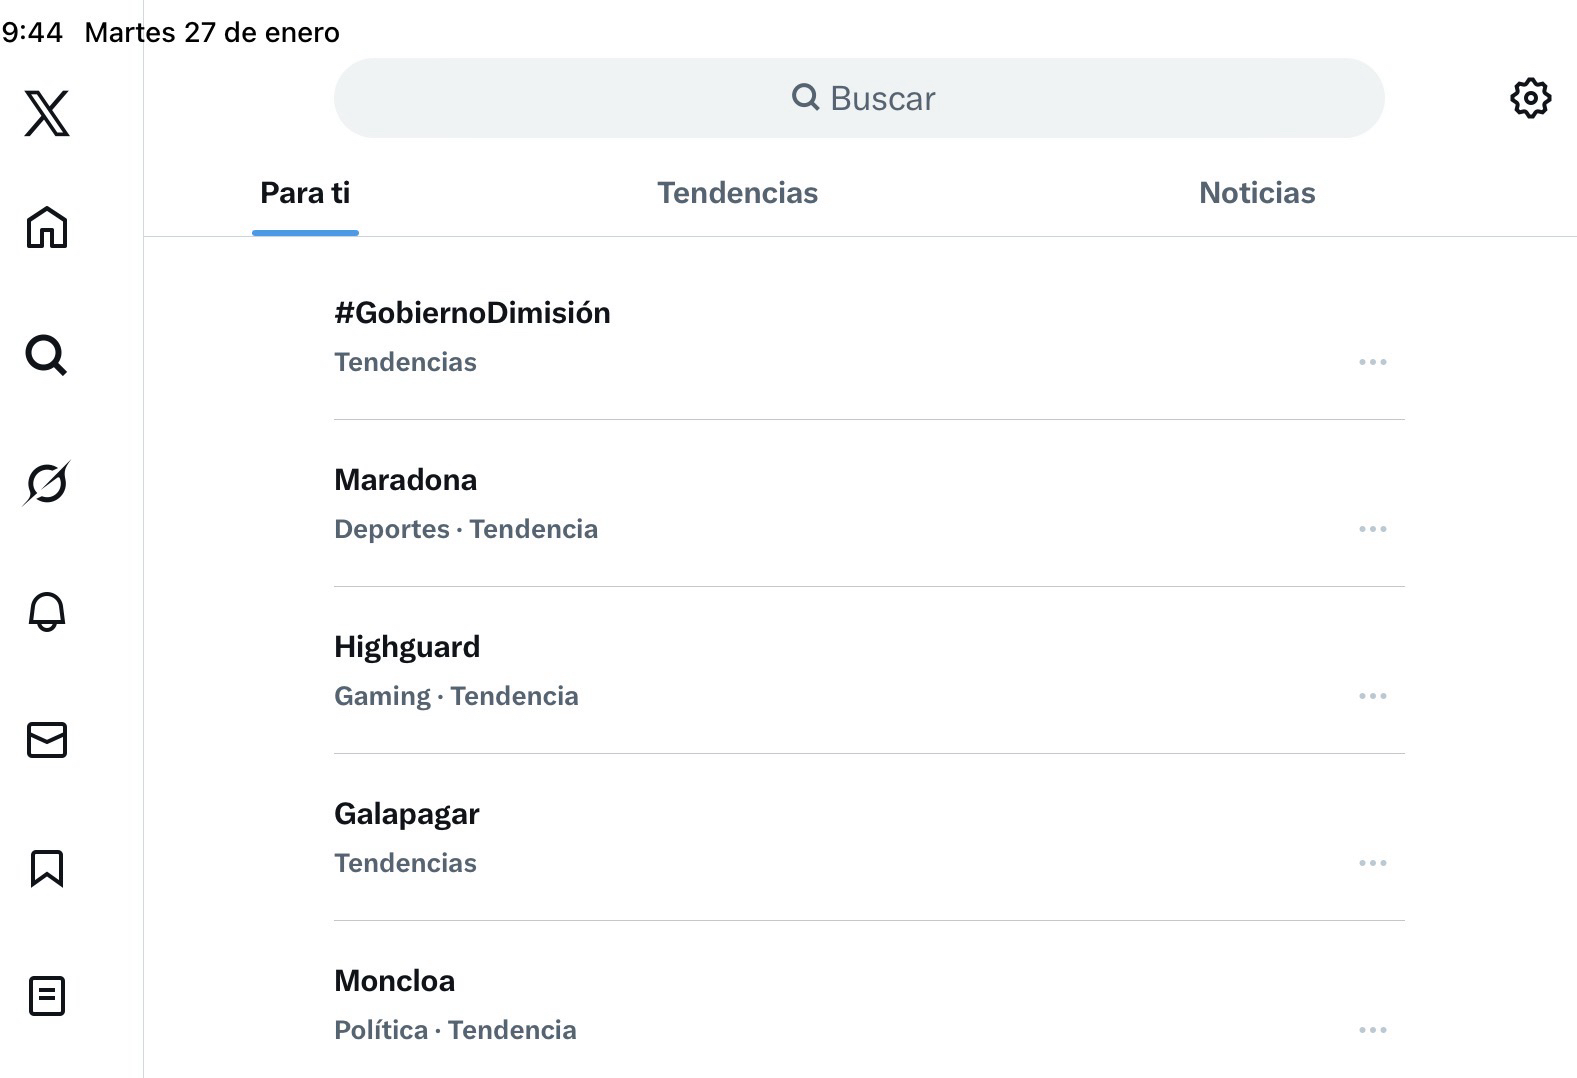The image size is (1577, 1078).
Task: Open Explore with magnifying glass sidebar icon
Action: (x=47, y=355)
